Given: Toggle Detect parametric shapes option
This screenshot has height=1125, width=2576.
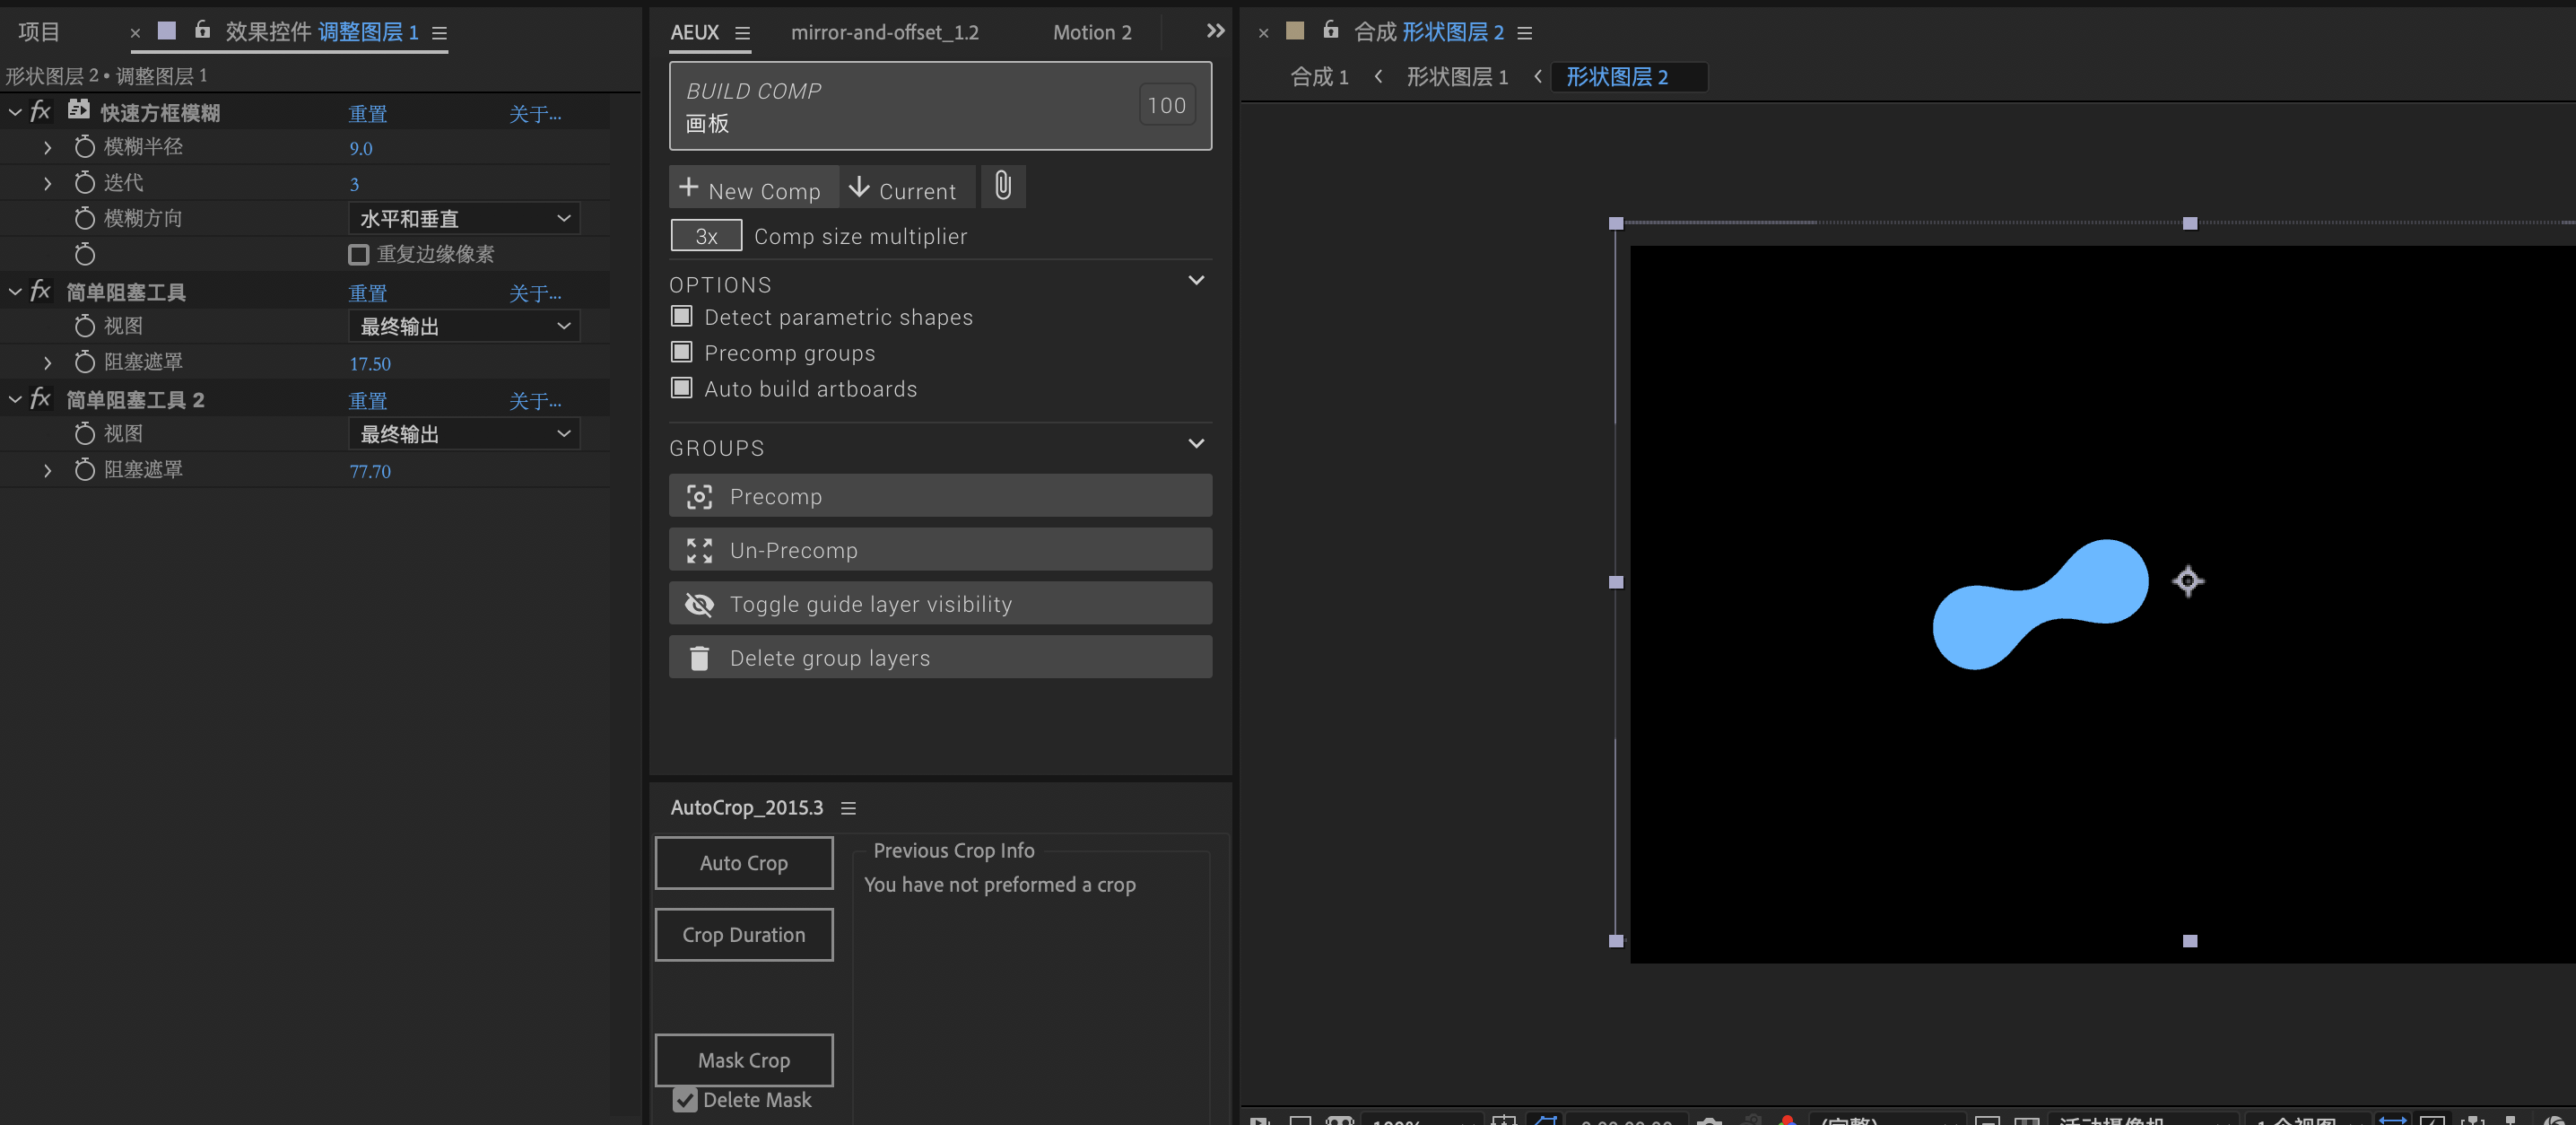Looking at the screenshot, I should click(x=682, y=316).
